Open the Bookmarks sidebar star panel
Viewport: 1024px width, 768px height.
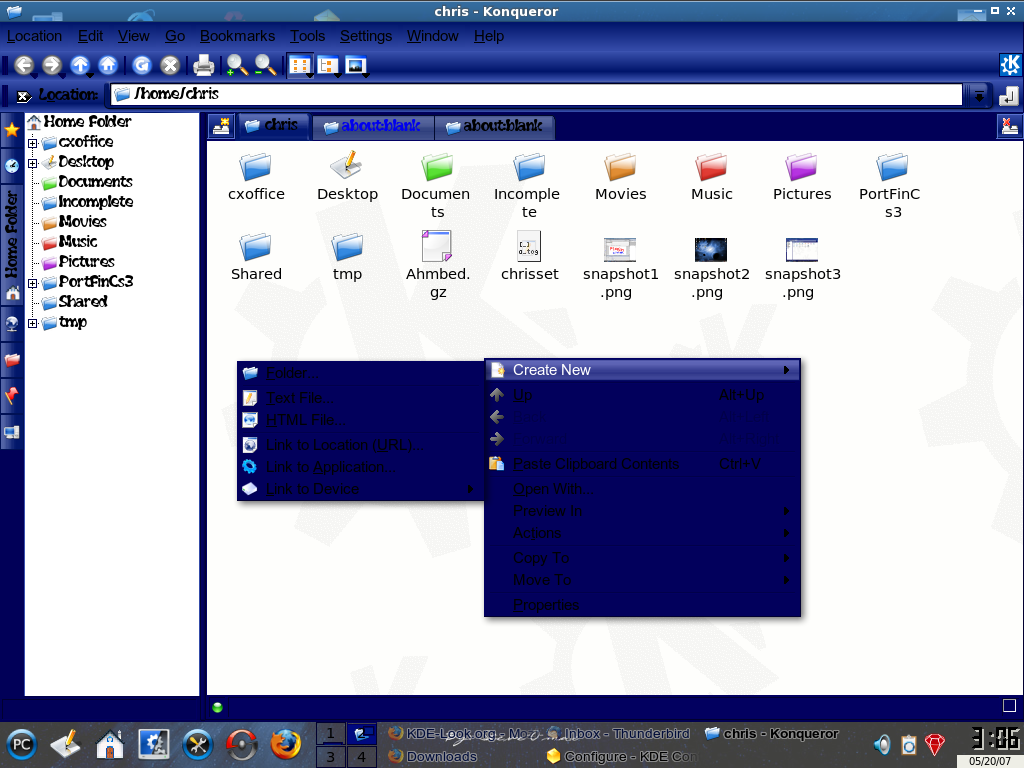12,129
